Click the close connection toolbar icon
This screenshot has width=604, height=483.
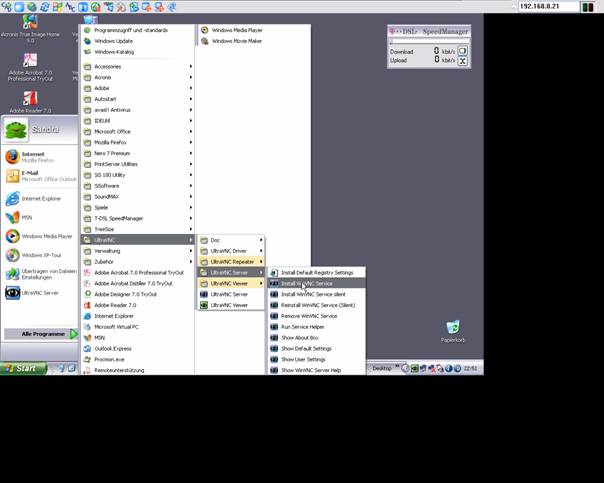click(96, 7)
